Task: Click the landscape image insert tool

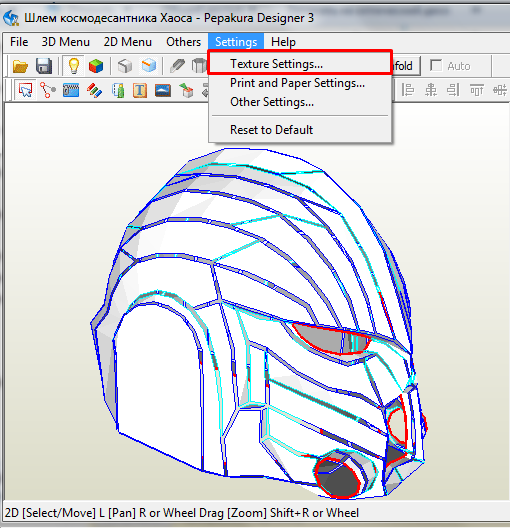Action: point(163,90)
